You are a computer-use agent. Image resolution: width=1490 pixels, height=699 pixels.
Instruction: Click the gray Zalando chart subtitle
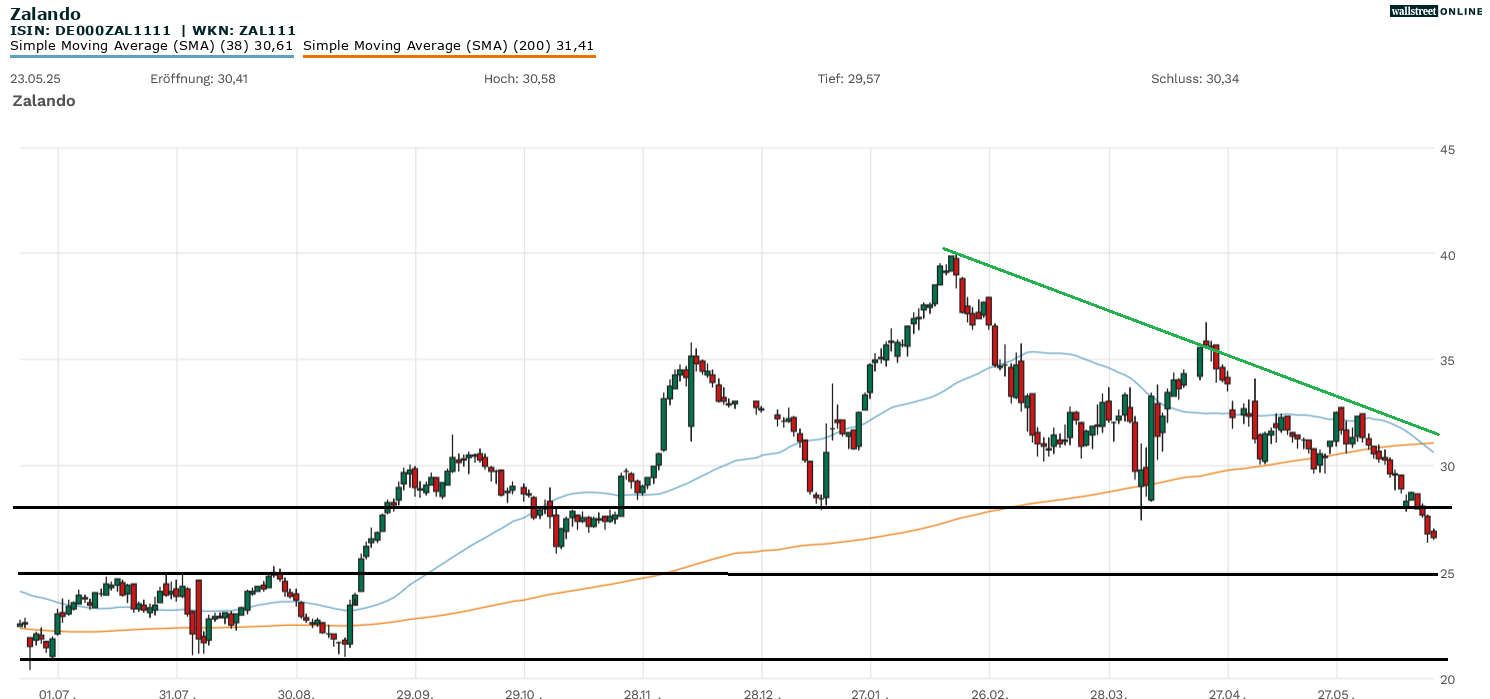click(43, 101)
